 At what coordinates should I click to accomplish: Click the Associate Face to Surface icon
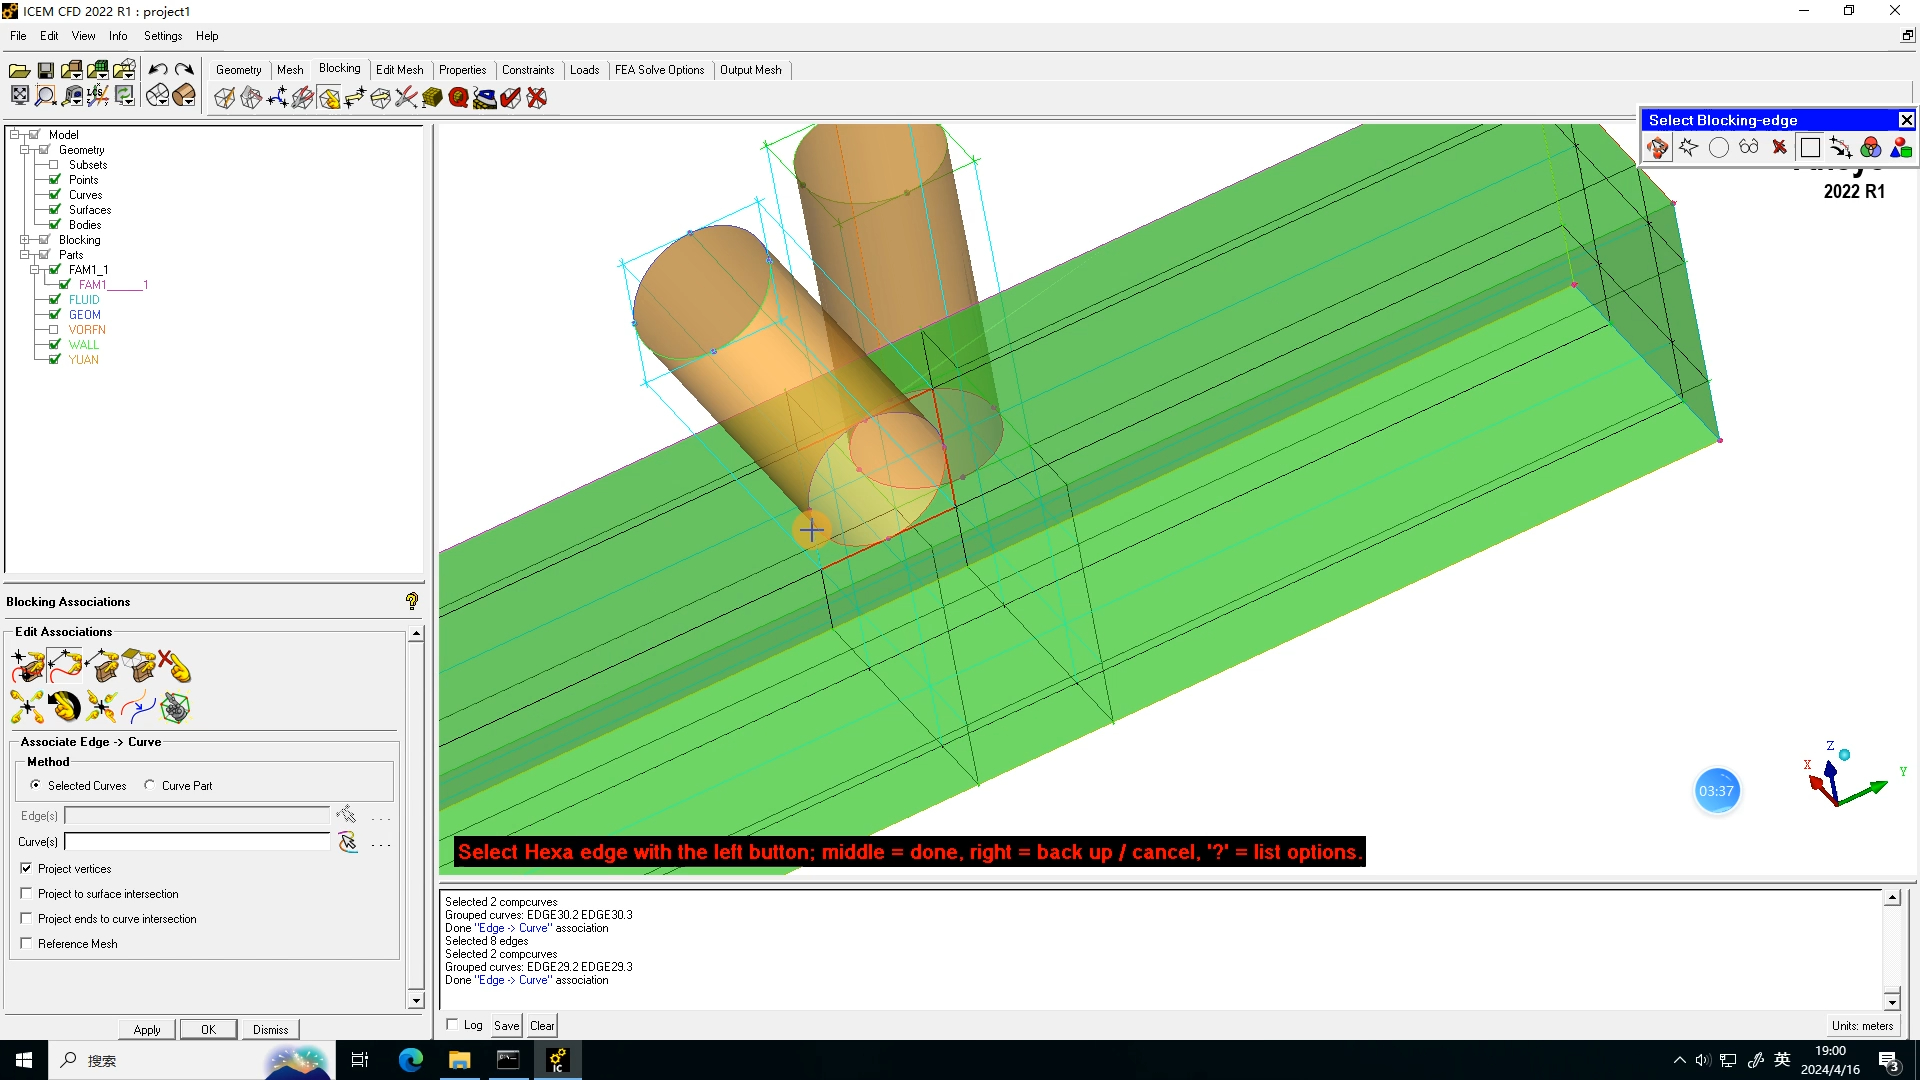click(138, 666)
